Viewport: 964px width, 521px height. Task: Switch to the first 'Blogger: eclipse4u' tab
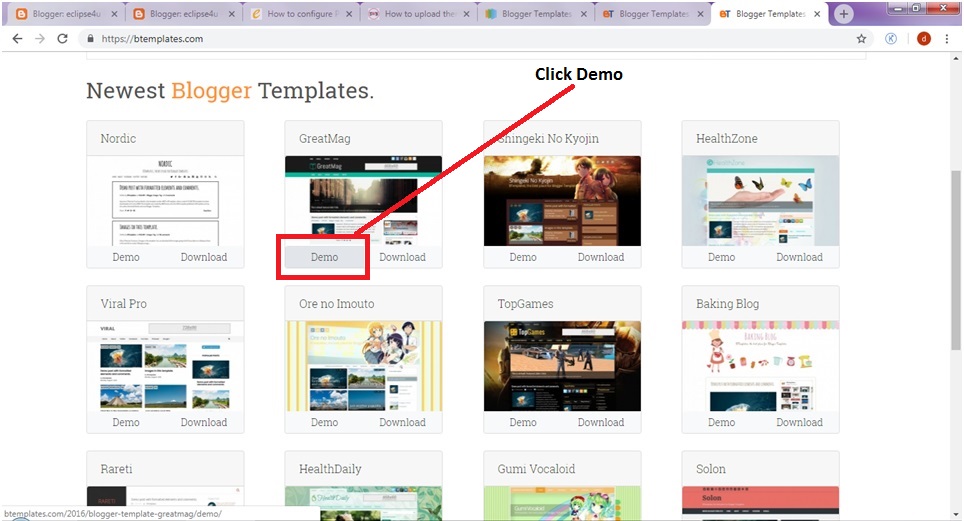pyautogui.click(x=66, y=14)
